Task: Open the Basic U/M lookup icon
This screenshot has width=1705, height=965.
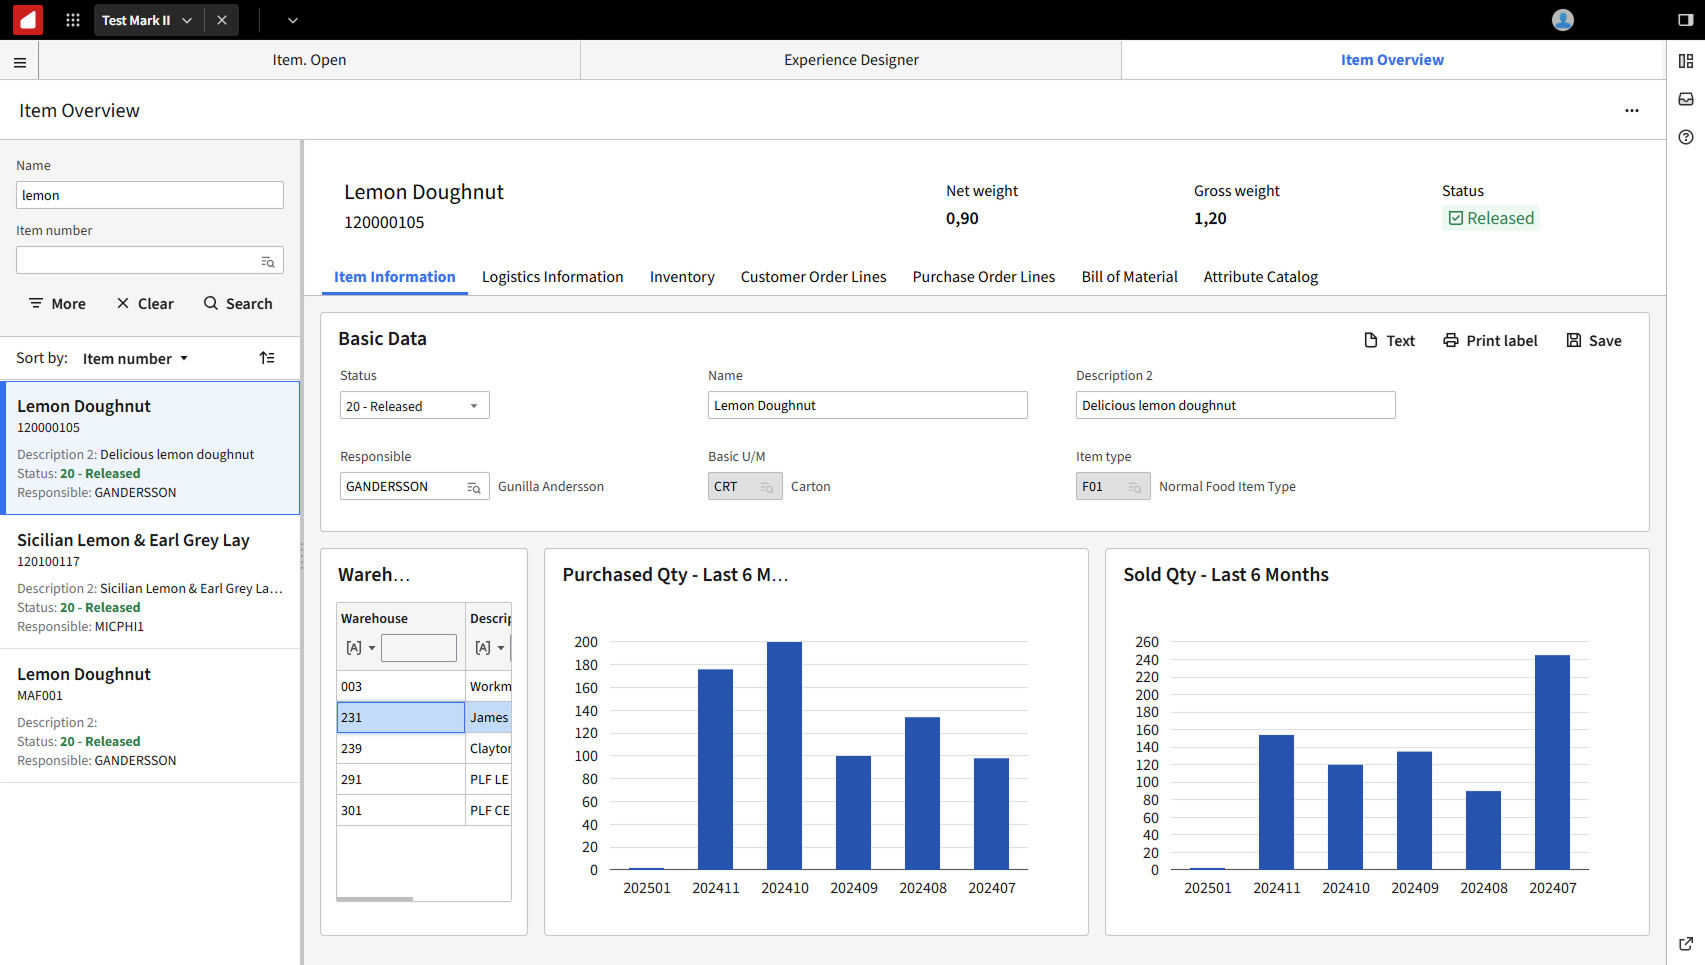Action: (767, 487)
